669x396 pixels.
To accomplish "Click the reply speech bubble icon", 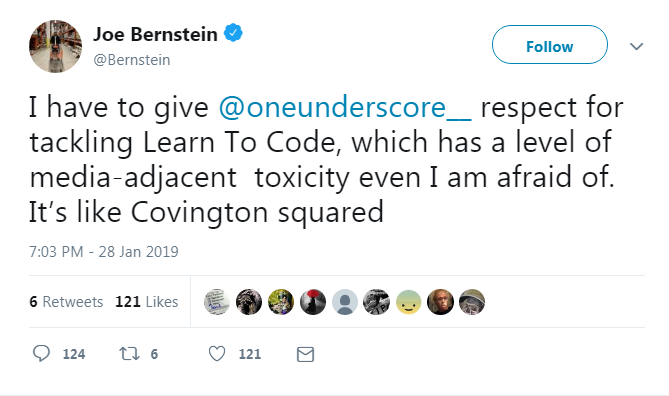I will pos(41,353).
